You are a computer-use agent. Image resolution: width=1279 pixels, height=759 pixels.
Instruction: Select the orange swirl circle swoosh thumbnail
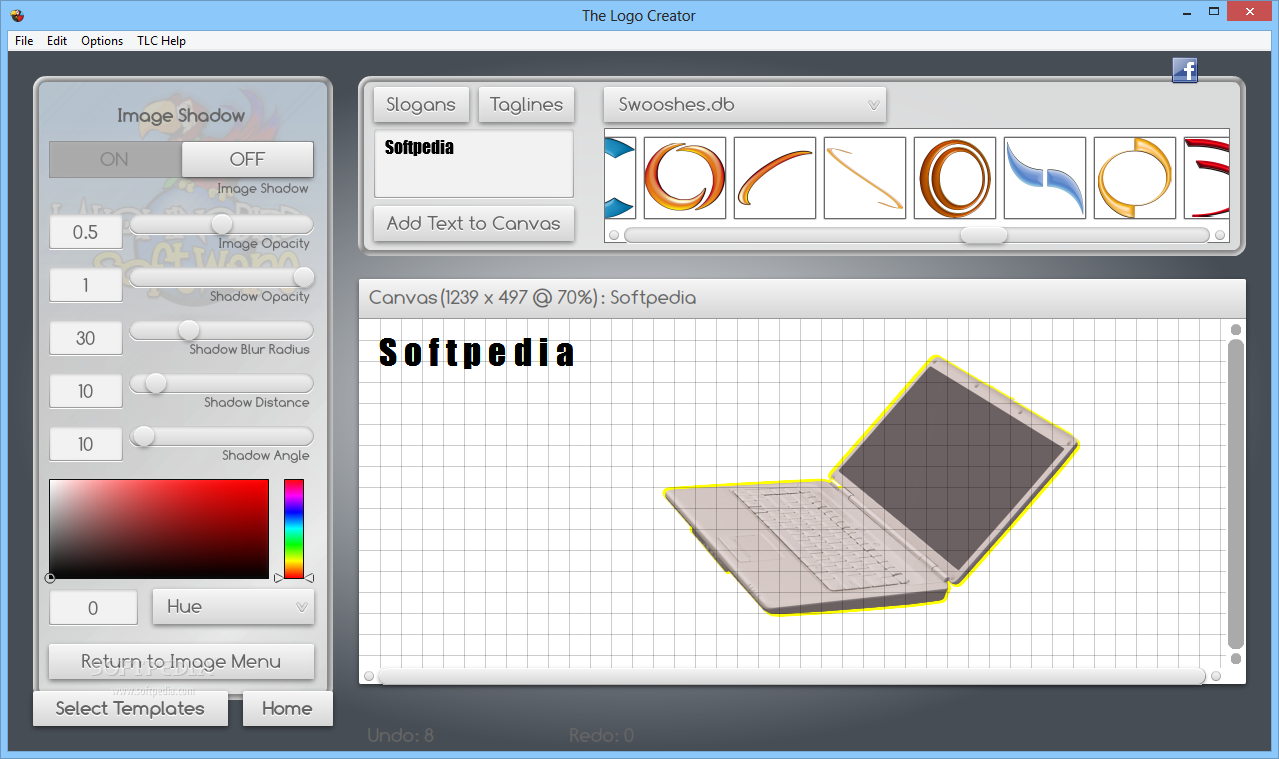(685, 178)
